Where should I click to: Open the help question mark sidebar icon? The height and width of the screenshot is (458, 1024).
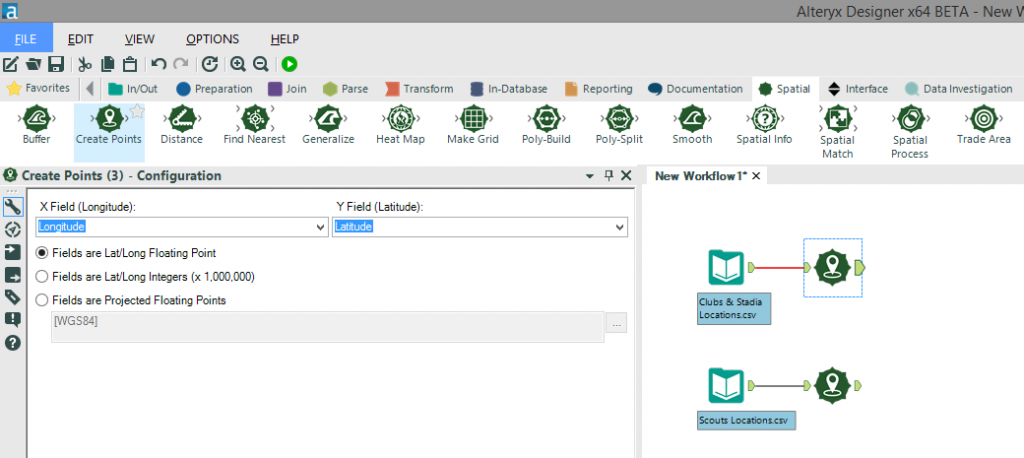pos(12,342)
